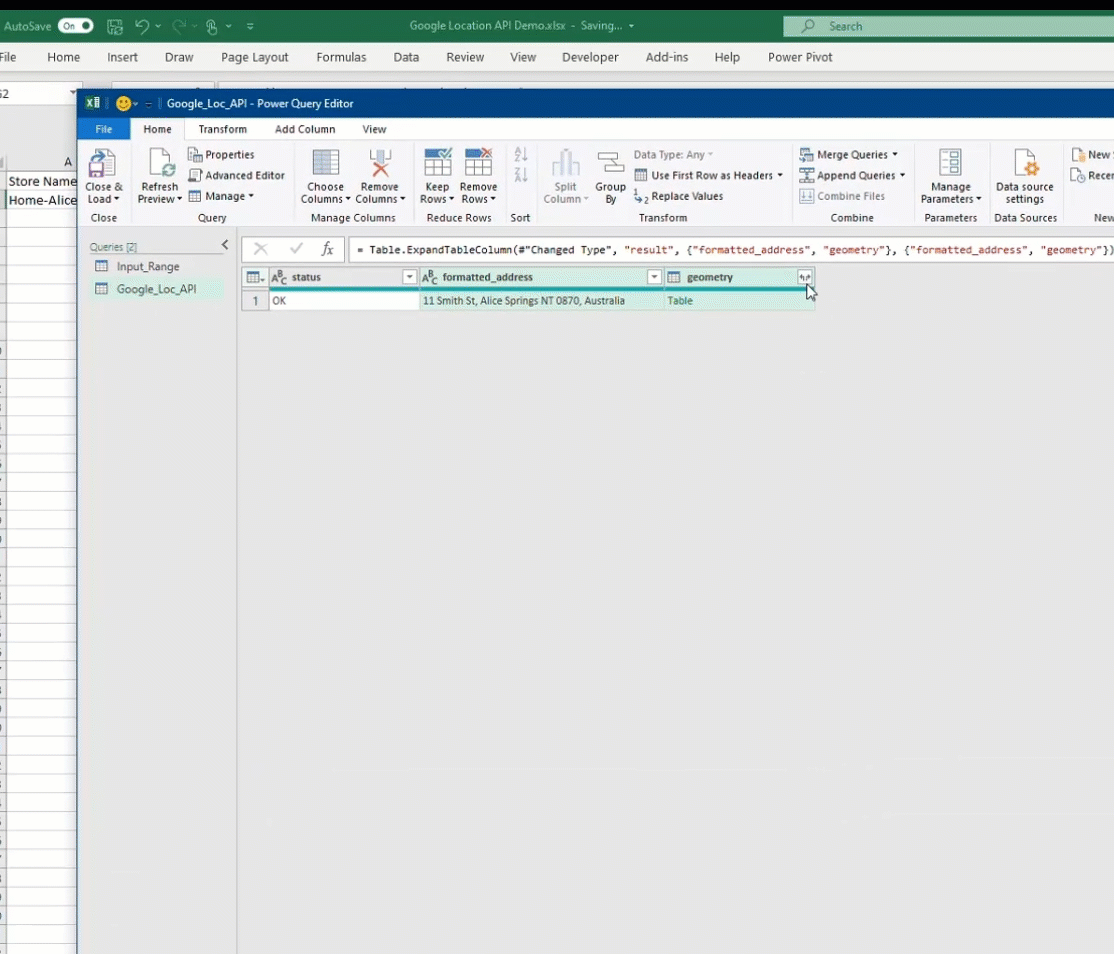The height and width of the screenshot is (954, 1114).
Task: Sort descending with the Z-A icon
Action: pyautogui.click(x=521, y=175)
